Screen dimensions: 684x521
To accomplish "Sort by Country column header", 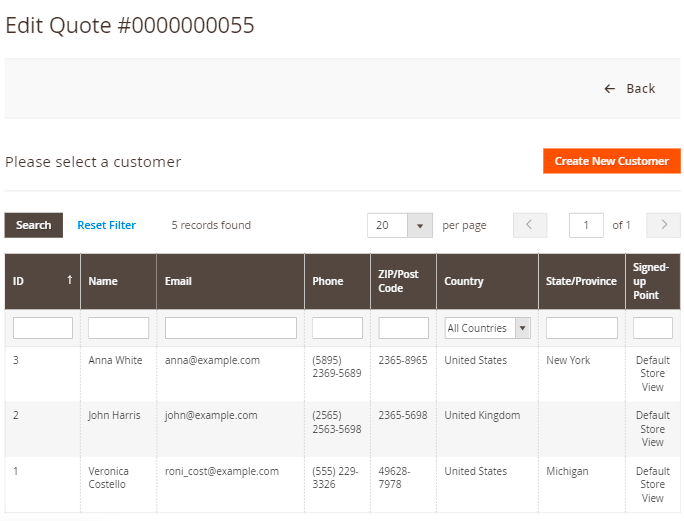I will pyautogui.click(x=487, y=281).
